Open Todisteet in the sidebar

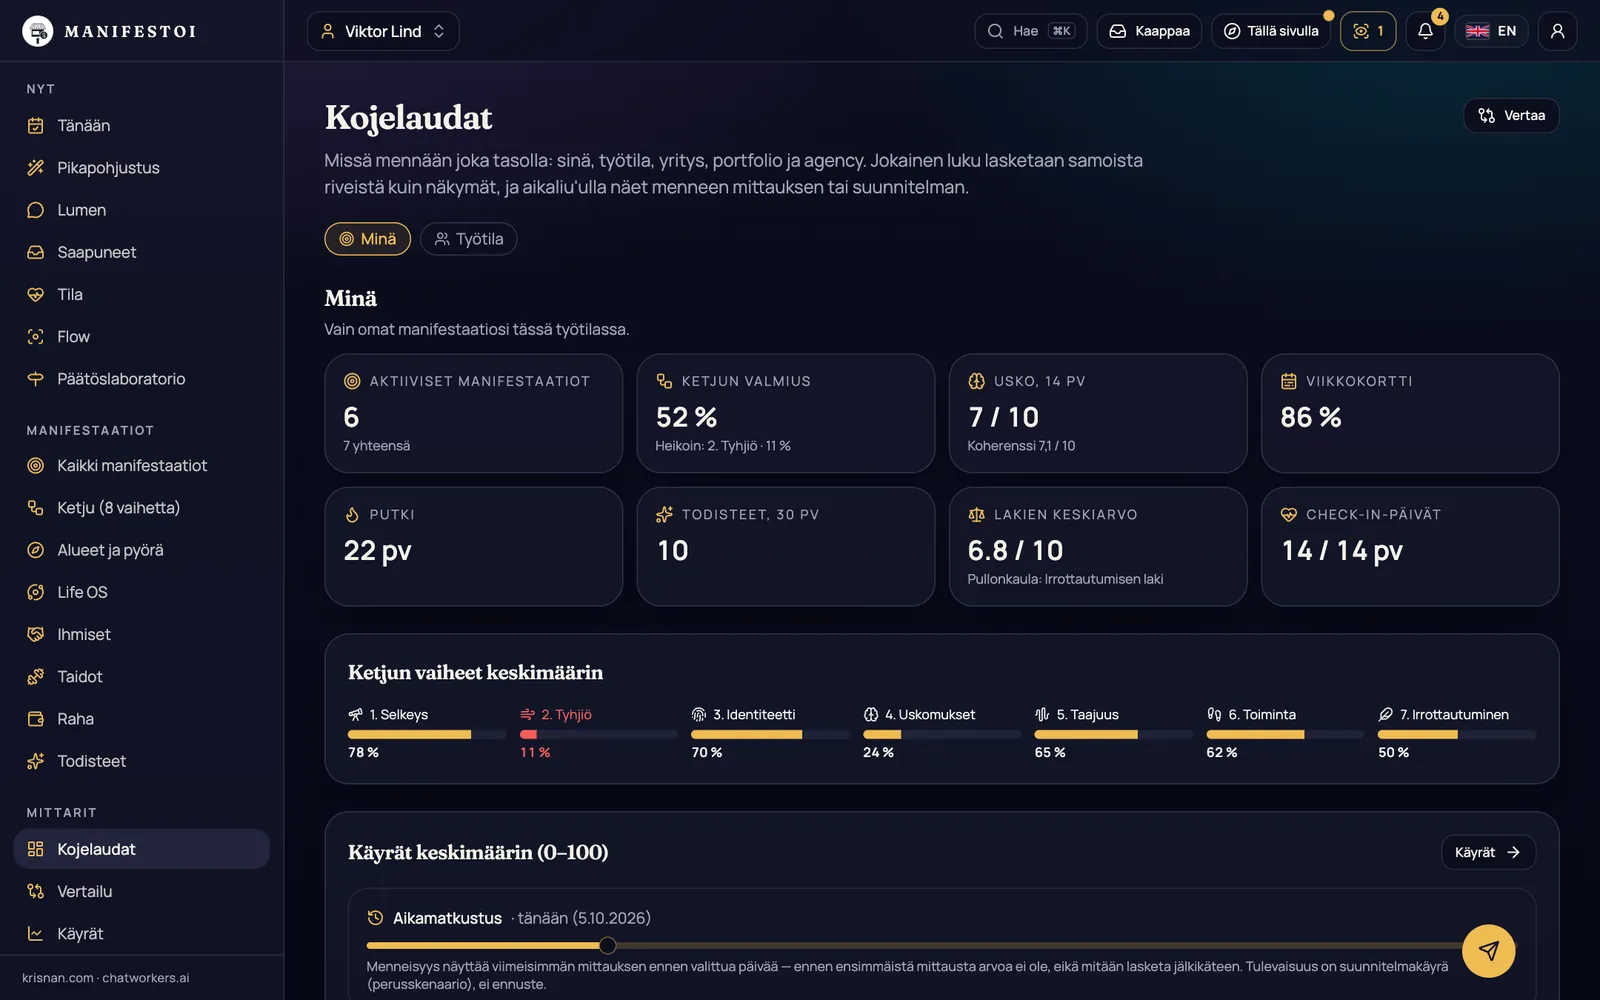141,761
